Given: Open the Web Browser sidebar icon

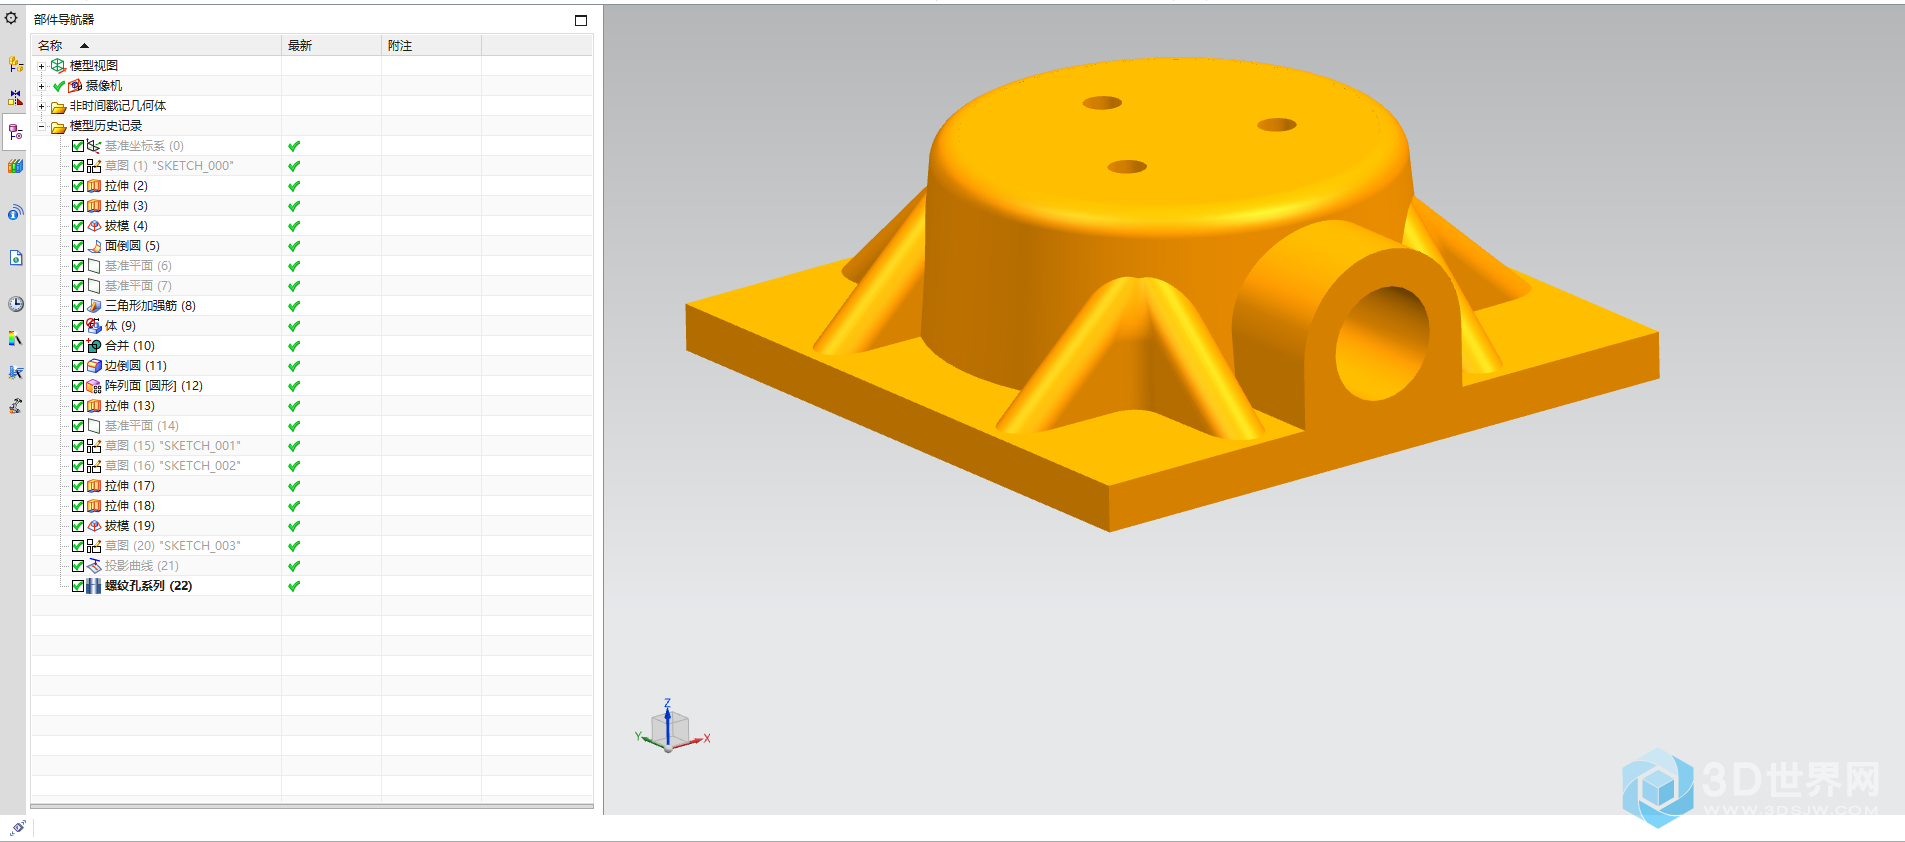Looking at the screenshot, I should (x=15, y=258).
